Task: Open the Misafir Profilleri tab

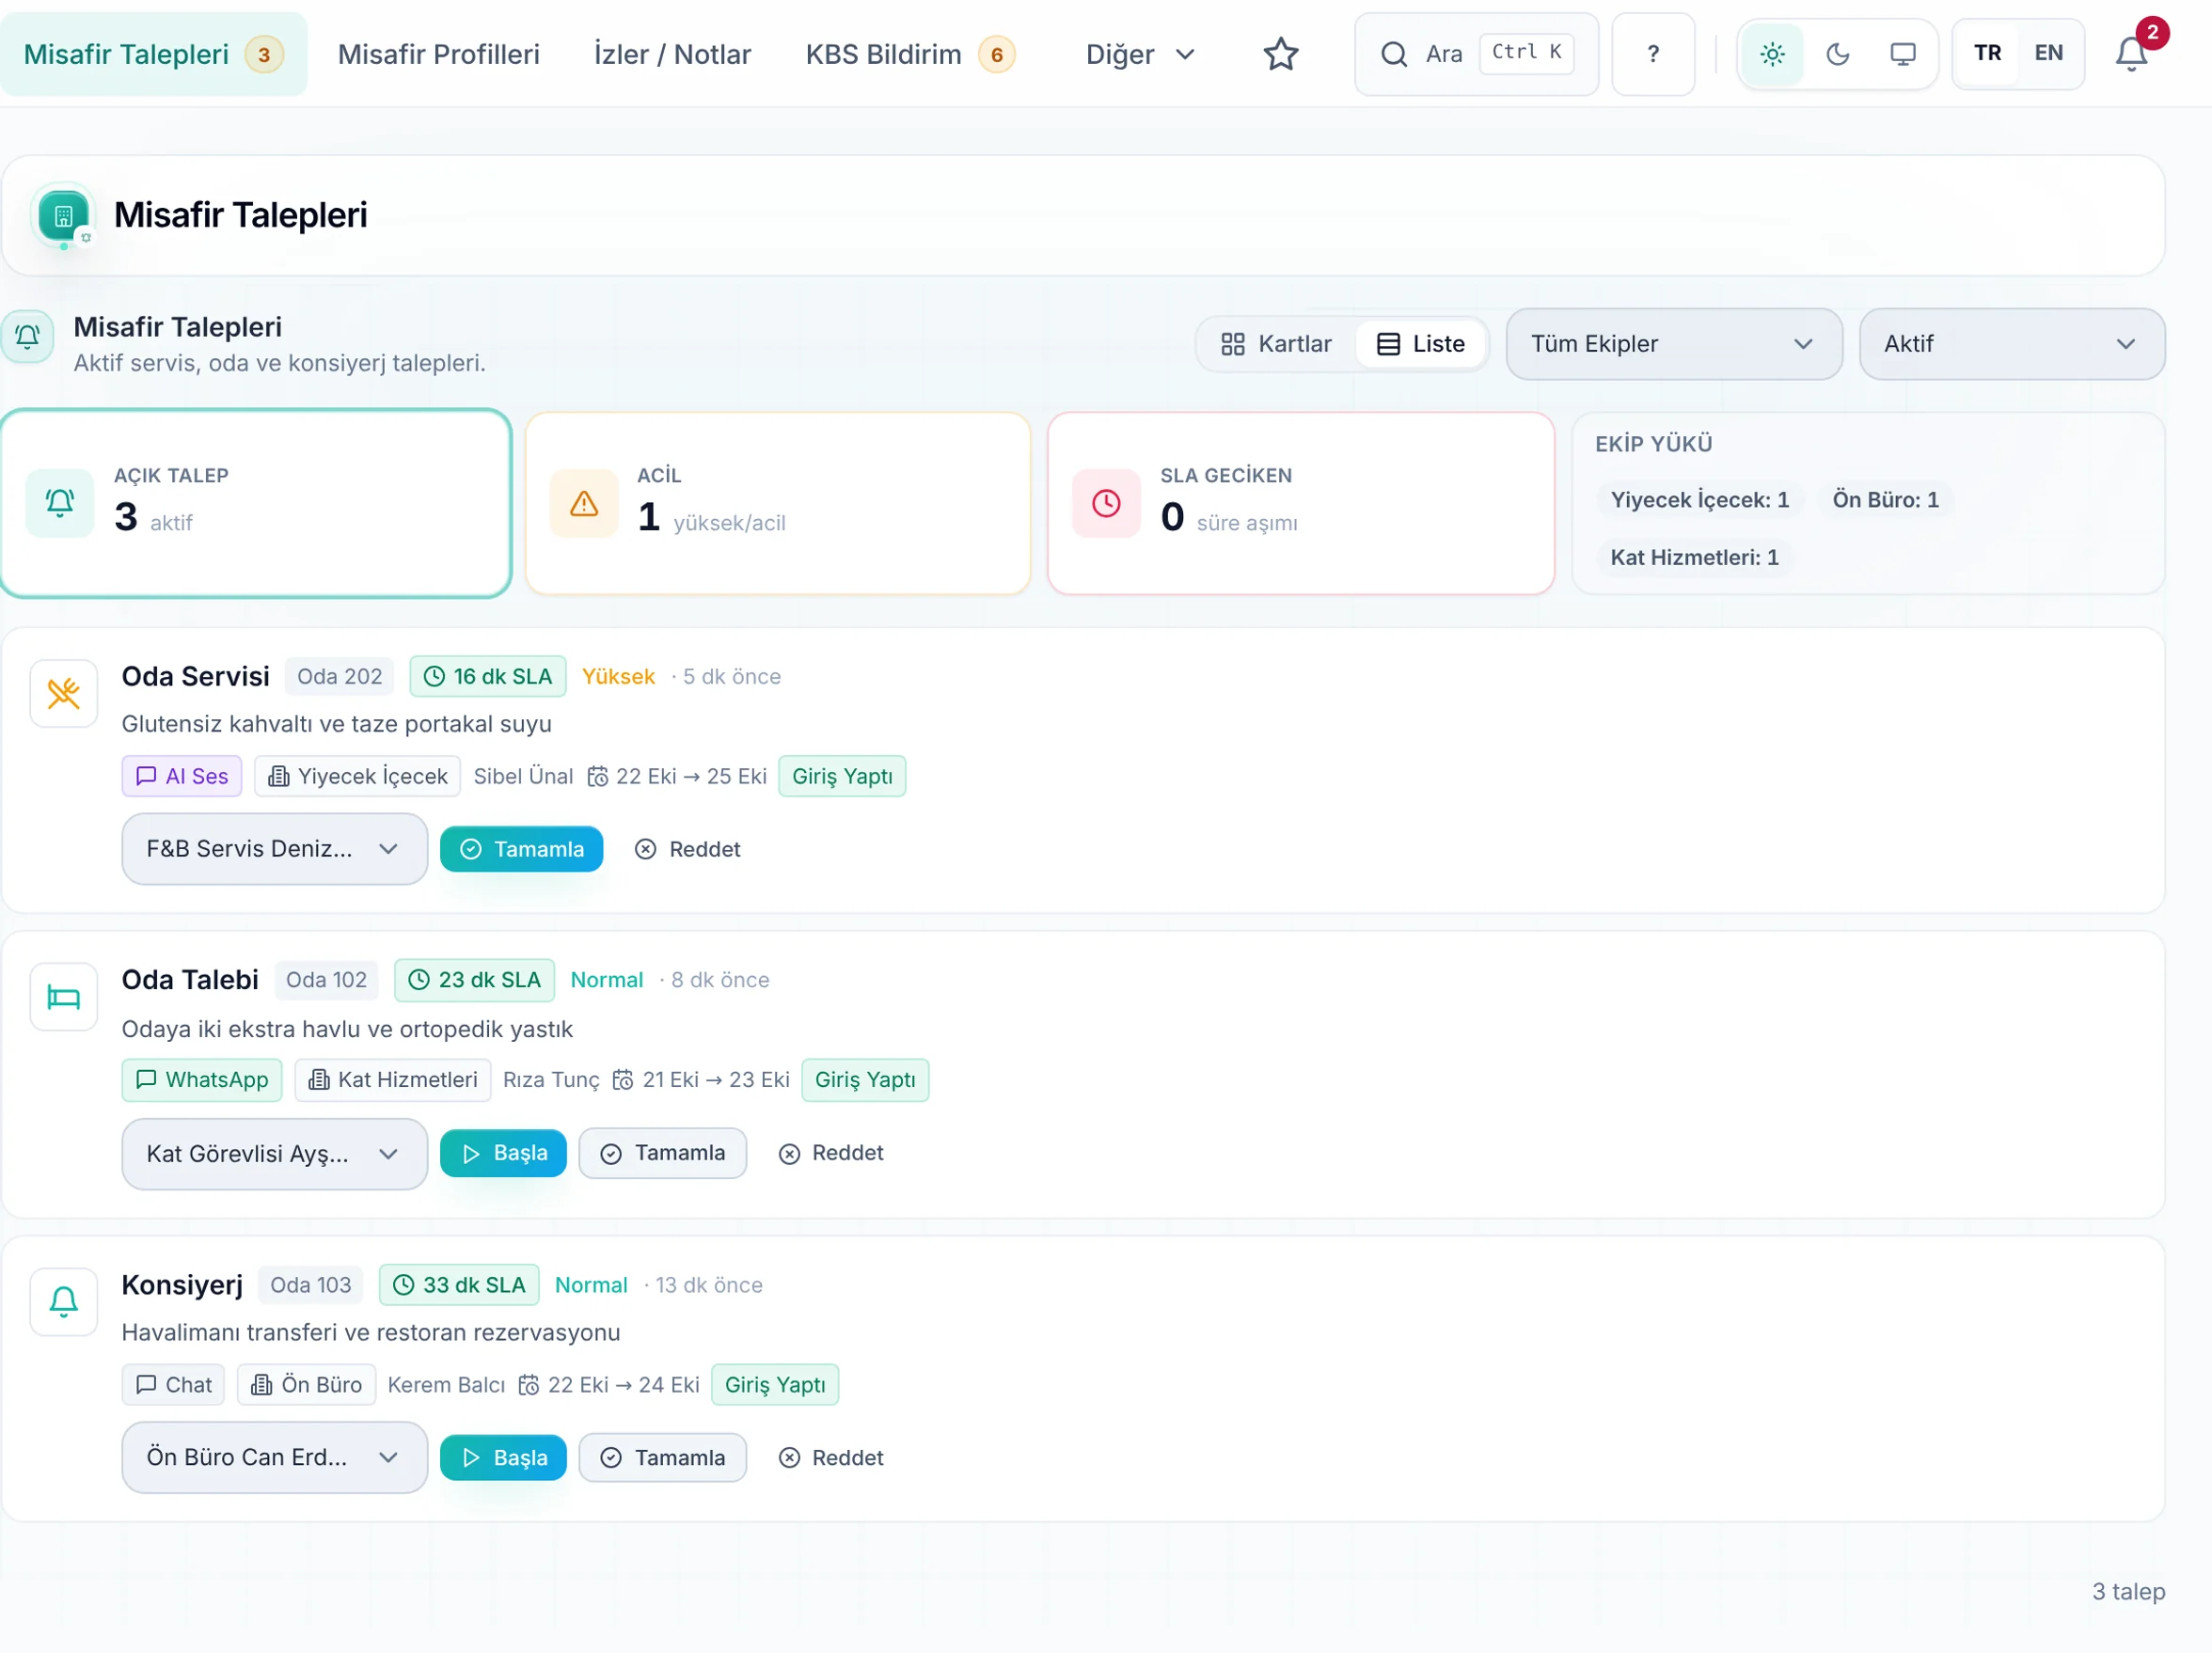Action: point(439,54)
